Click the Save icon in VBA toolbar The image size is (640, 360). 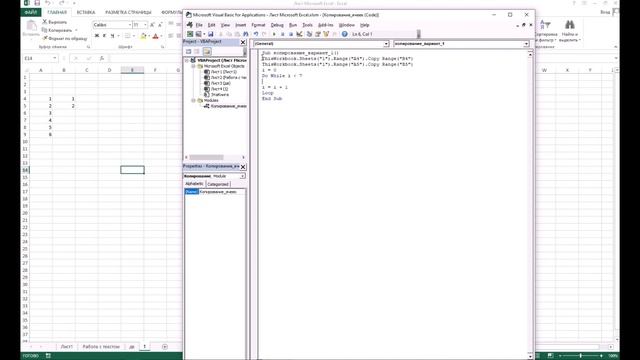pyautogui.click(x=211, y=34)
